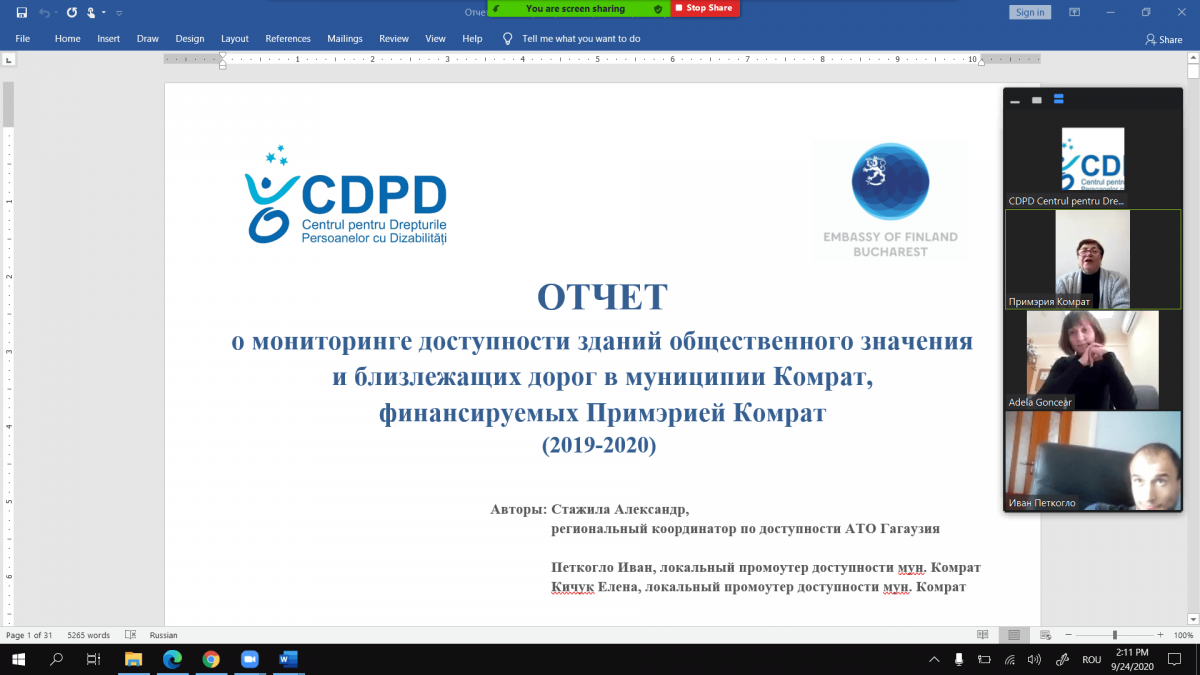The height and width of the screenshot is (675, 1200).
Task: Open Windows taskbar search
Action: click(57, 659)
